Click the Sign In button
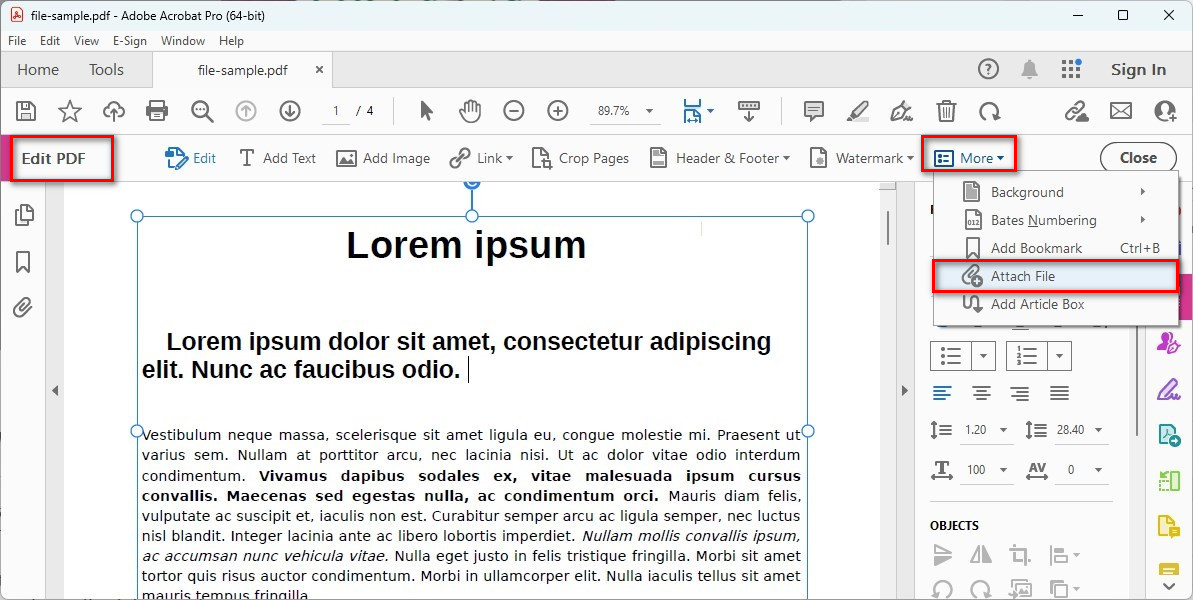 tap(1138, 70)
